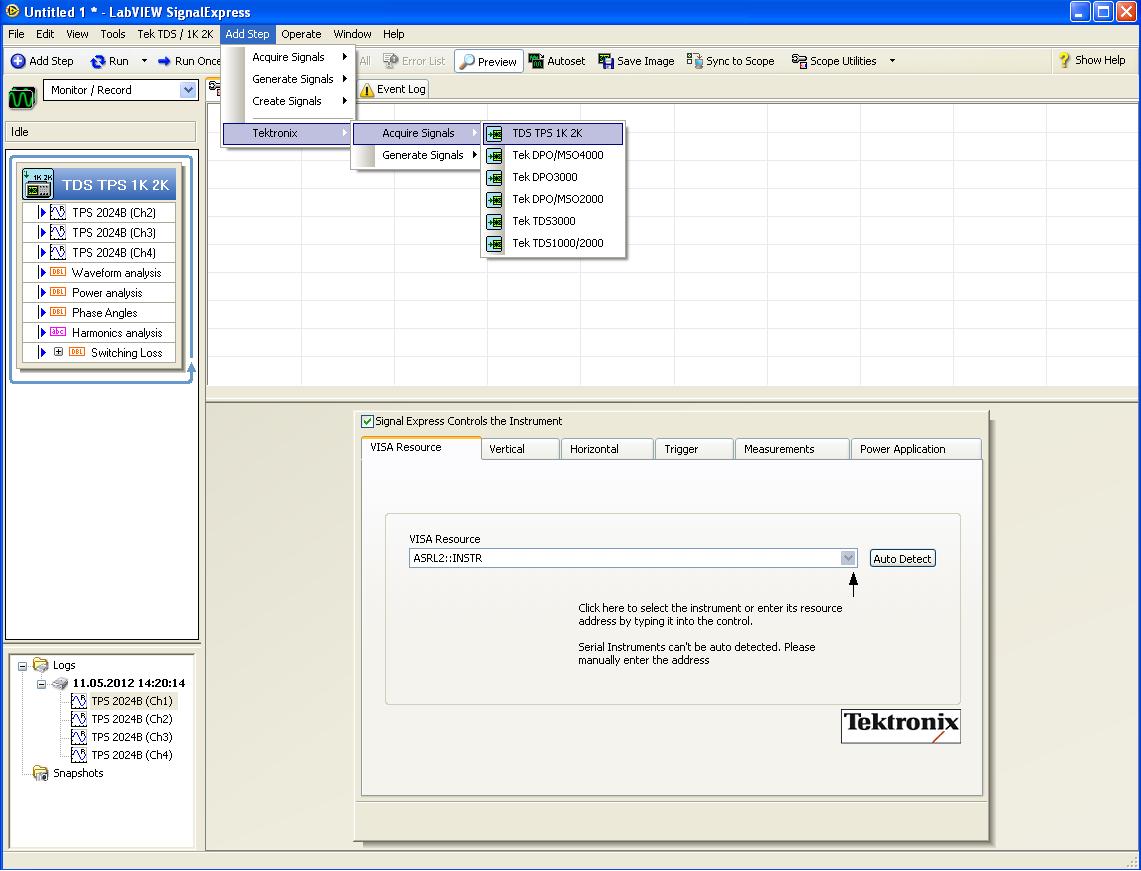Select the TDS TPS 1K 2K step header

(100, 185)
